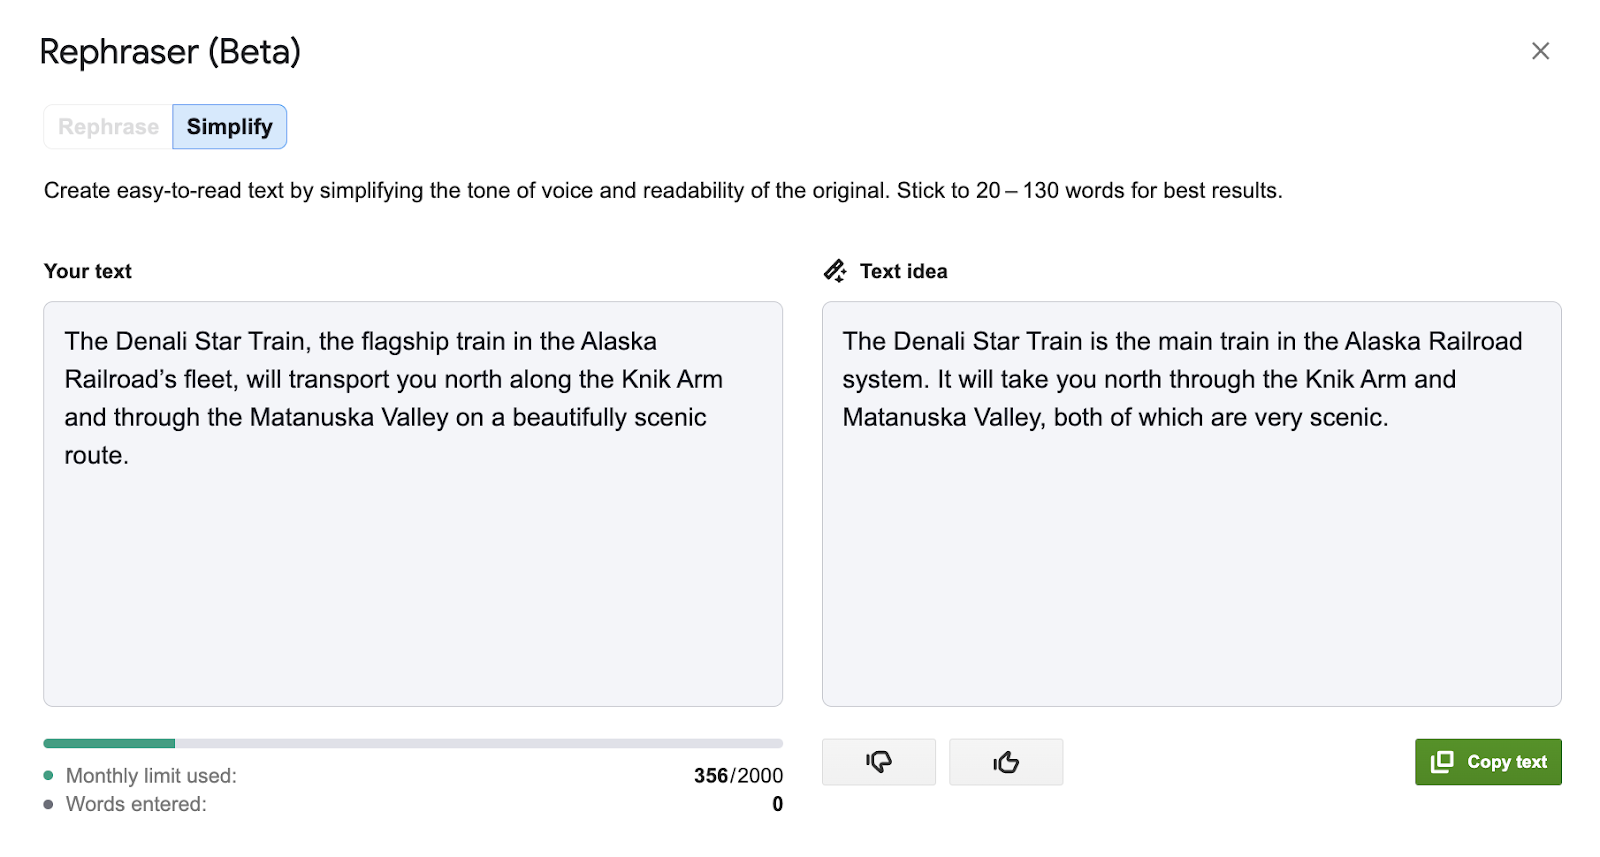Screen dimensions: 1600x857
Task: Click the gray dot beside Words entered
Action: pyautogui.click(x=49, y=804)
